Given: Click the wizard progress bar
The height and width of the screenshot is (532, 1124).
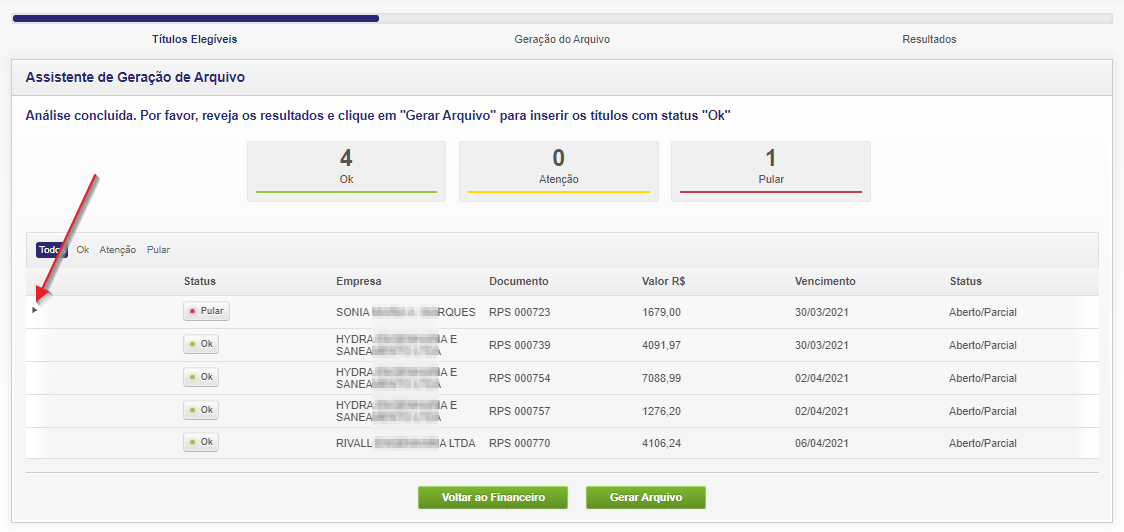Looking at the screenshot, I should tap(562, 18).
